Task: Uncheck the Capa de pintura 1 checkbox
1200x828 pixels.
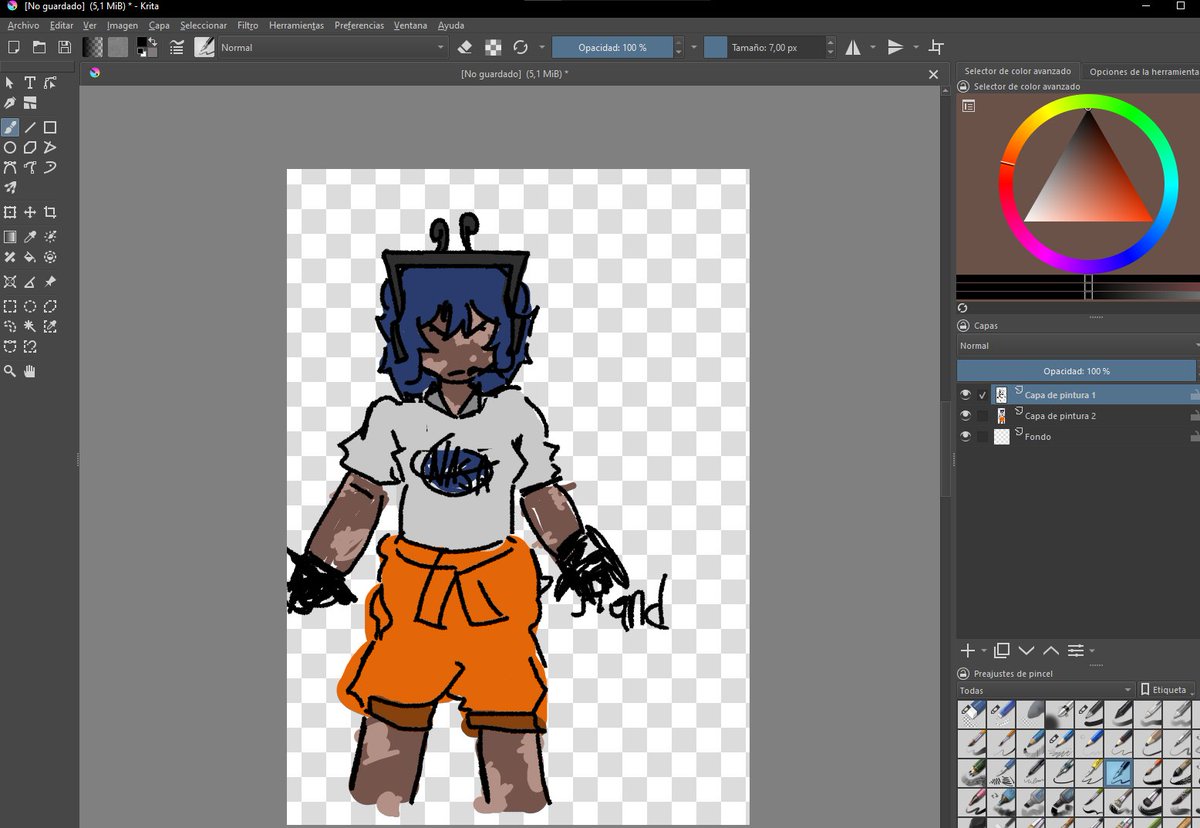Action: tap(983, 395)
